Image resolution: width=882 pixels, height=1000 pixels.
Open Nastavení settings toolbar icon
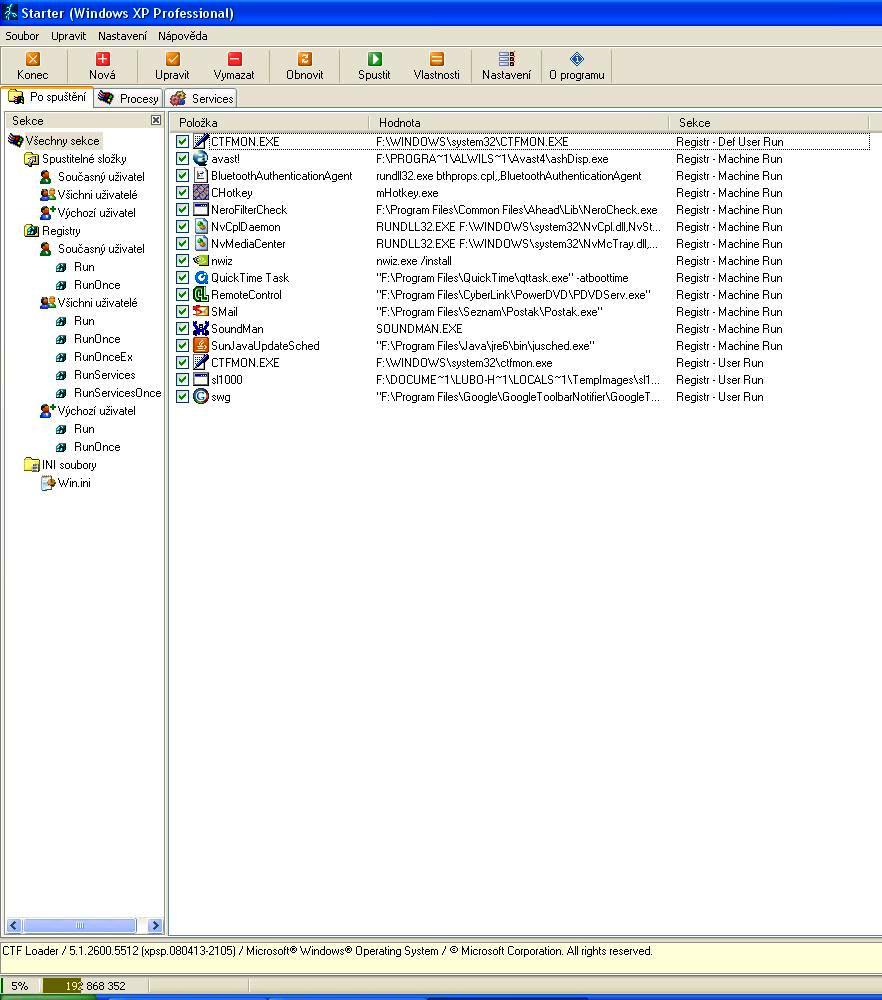[x=506, y=59]
